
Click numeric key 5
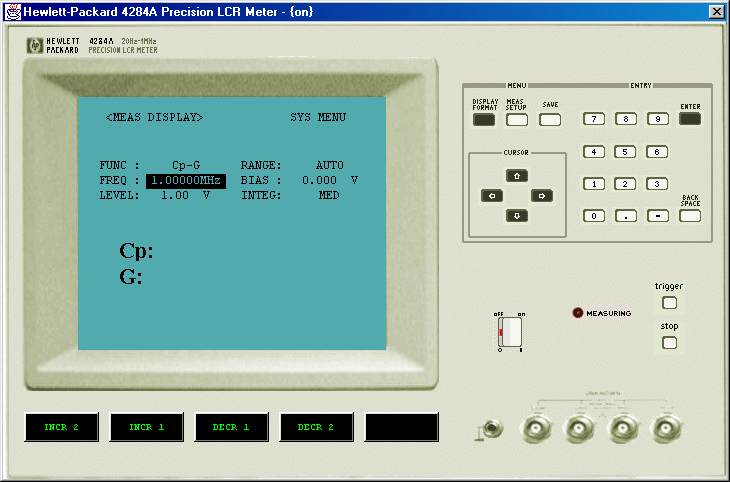[x=625, y=151]
